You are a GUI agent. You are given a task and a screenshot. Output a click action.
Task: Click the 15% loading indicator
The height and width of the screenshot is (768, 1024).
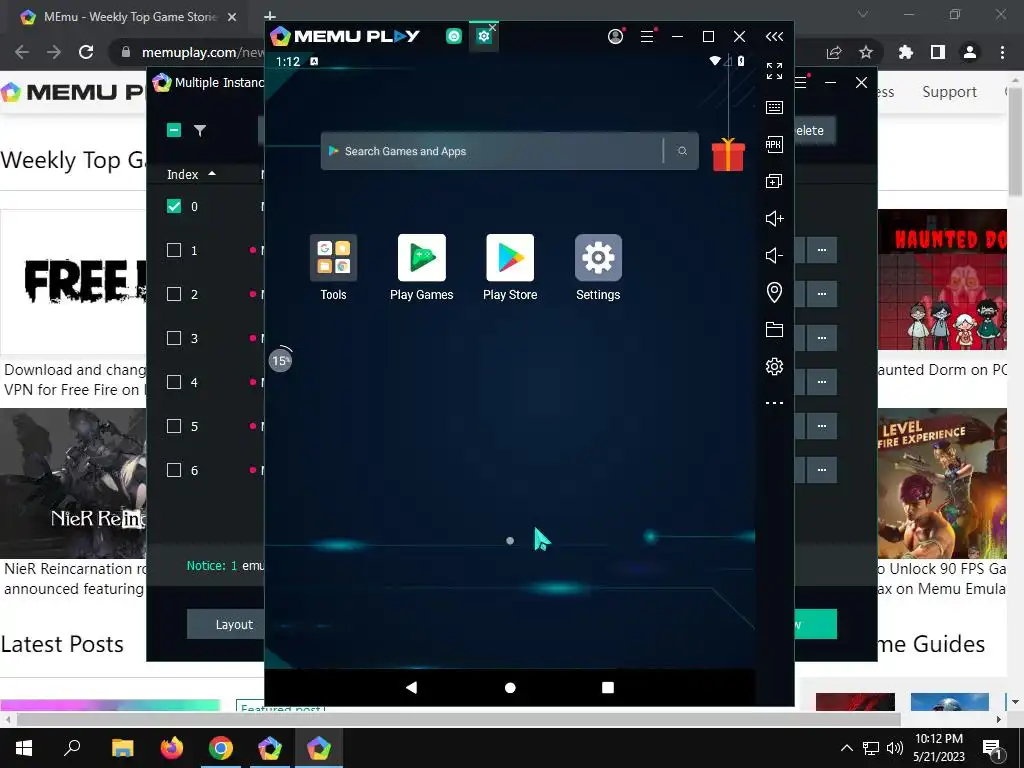[x=281, y=360]
